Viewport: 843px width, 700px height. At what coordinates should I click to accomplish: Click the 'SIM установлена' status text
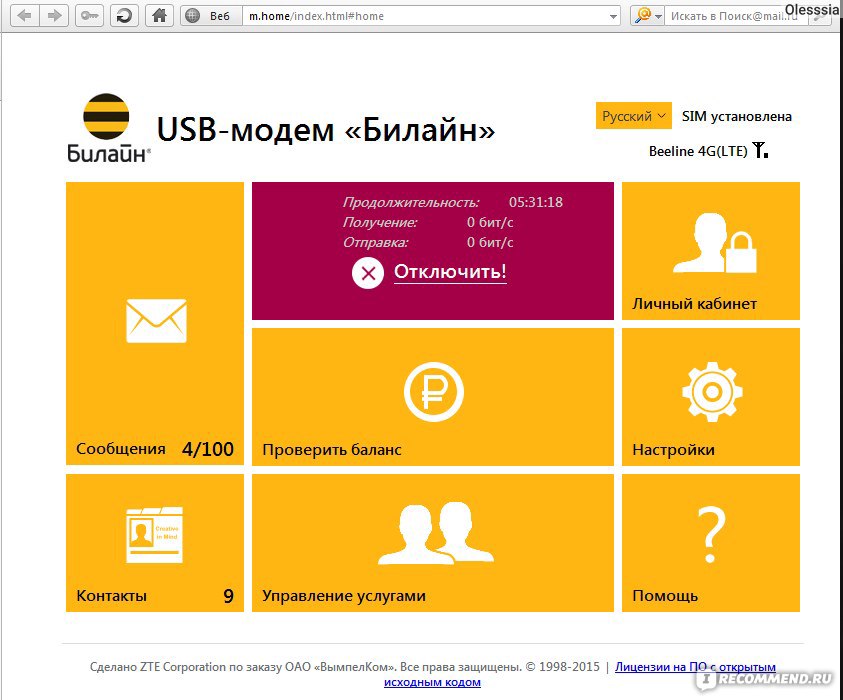[737, 116]
